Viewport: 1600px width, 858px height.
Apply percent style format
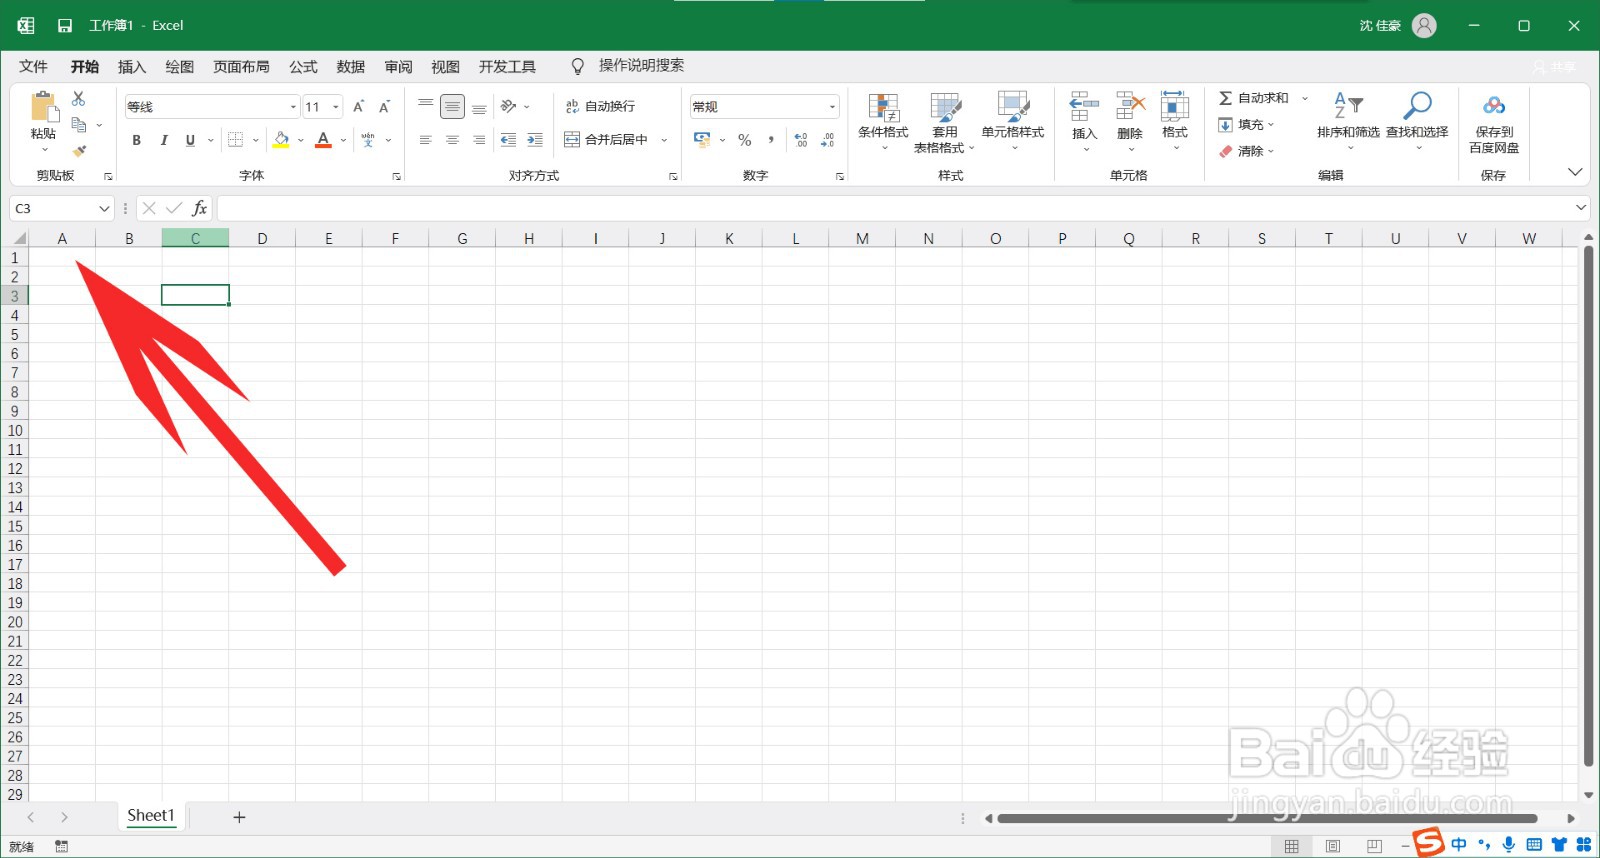coord(745,140)
